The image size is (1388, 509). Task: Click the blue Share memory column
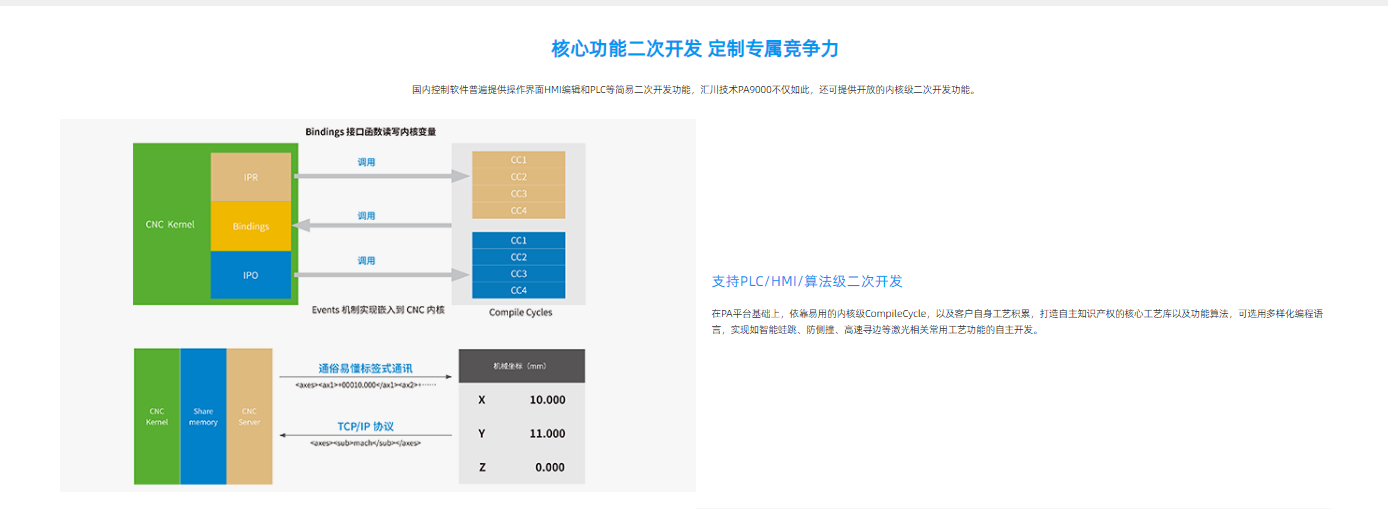[203, 416]
